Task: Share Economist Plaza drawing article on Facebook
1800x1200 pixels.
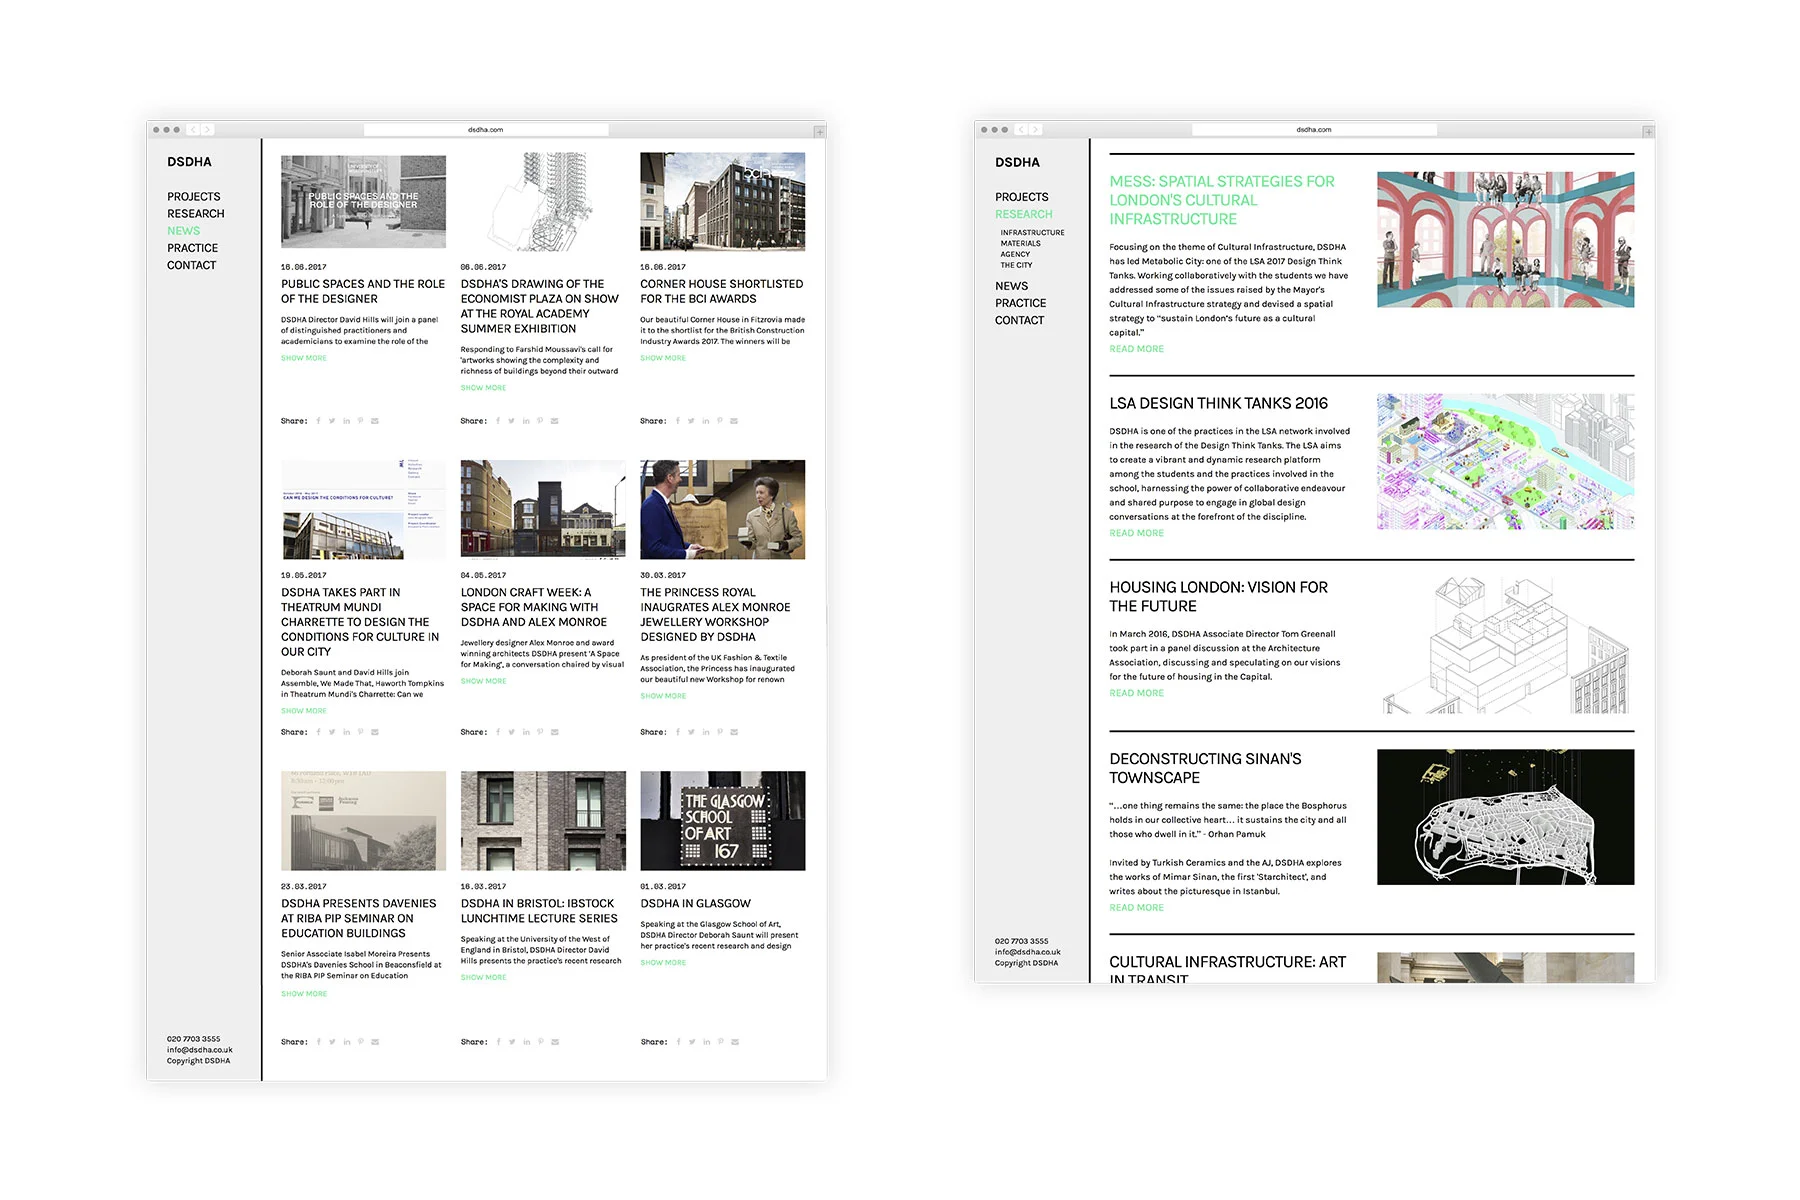Action: click(x=498, y=421)
